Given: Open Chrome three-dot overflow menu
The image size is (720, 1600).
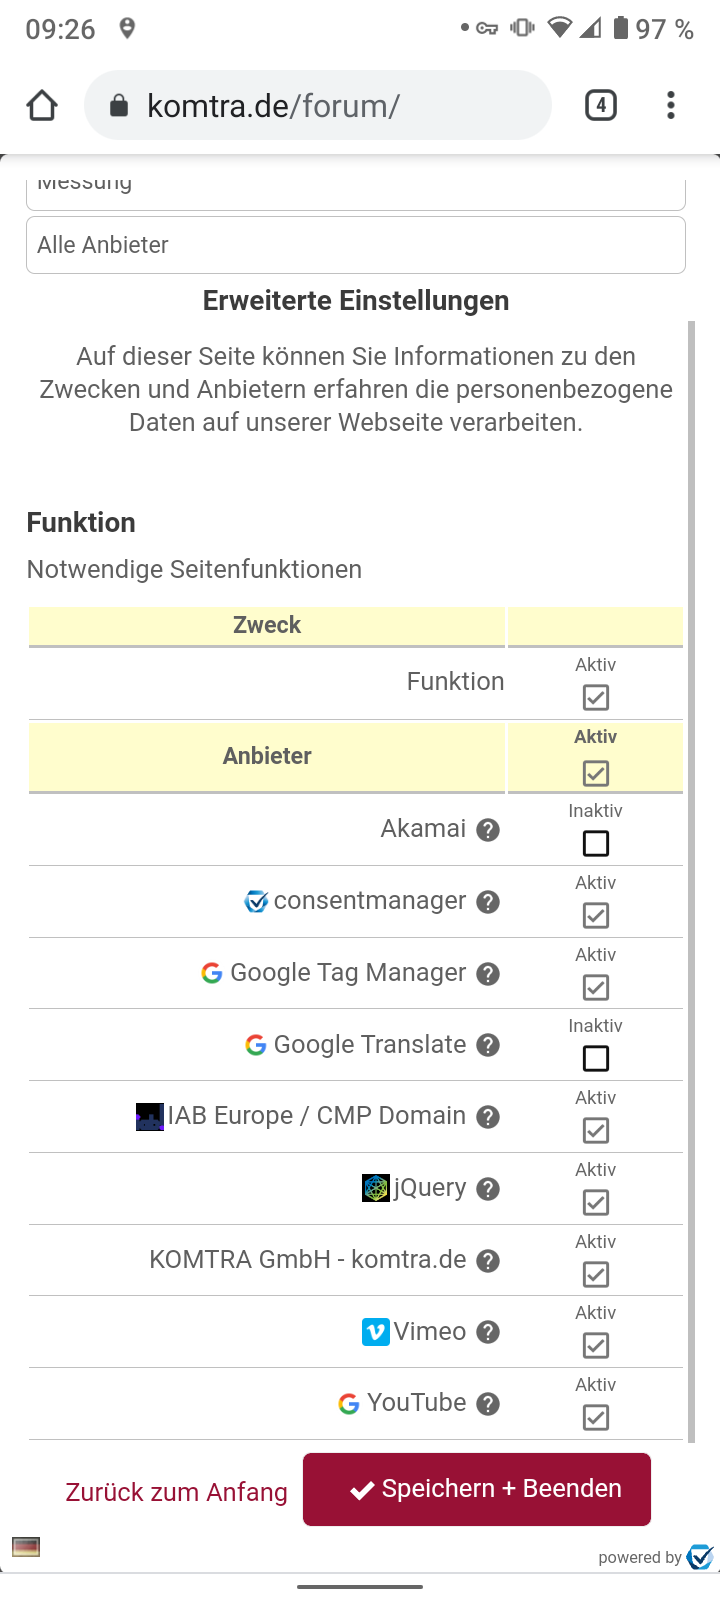Looking at the screenshot, I should (670, 105).
